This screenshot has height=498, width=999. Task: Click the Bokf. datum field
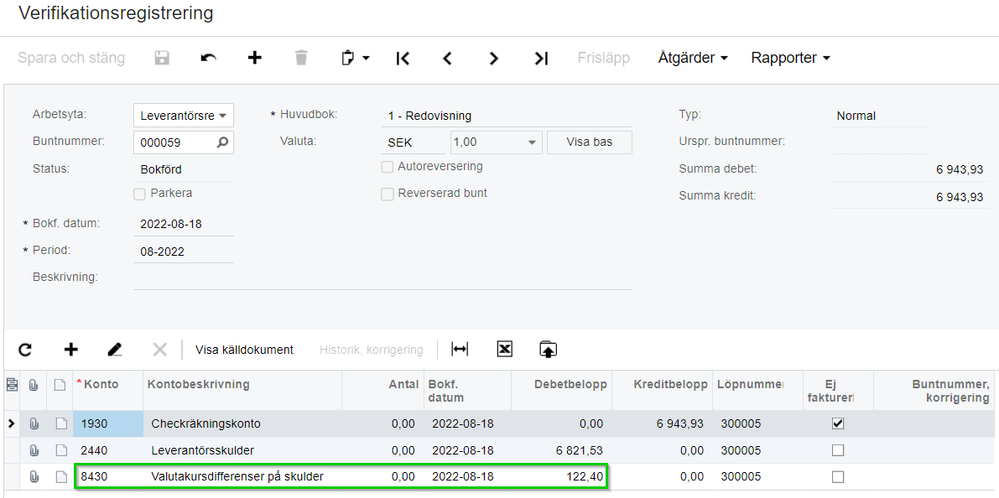(183, 224)
